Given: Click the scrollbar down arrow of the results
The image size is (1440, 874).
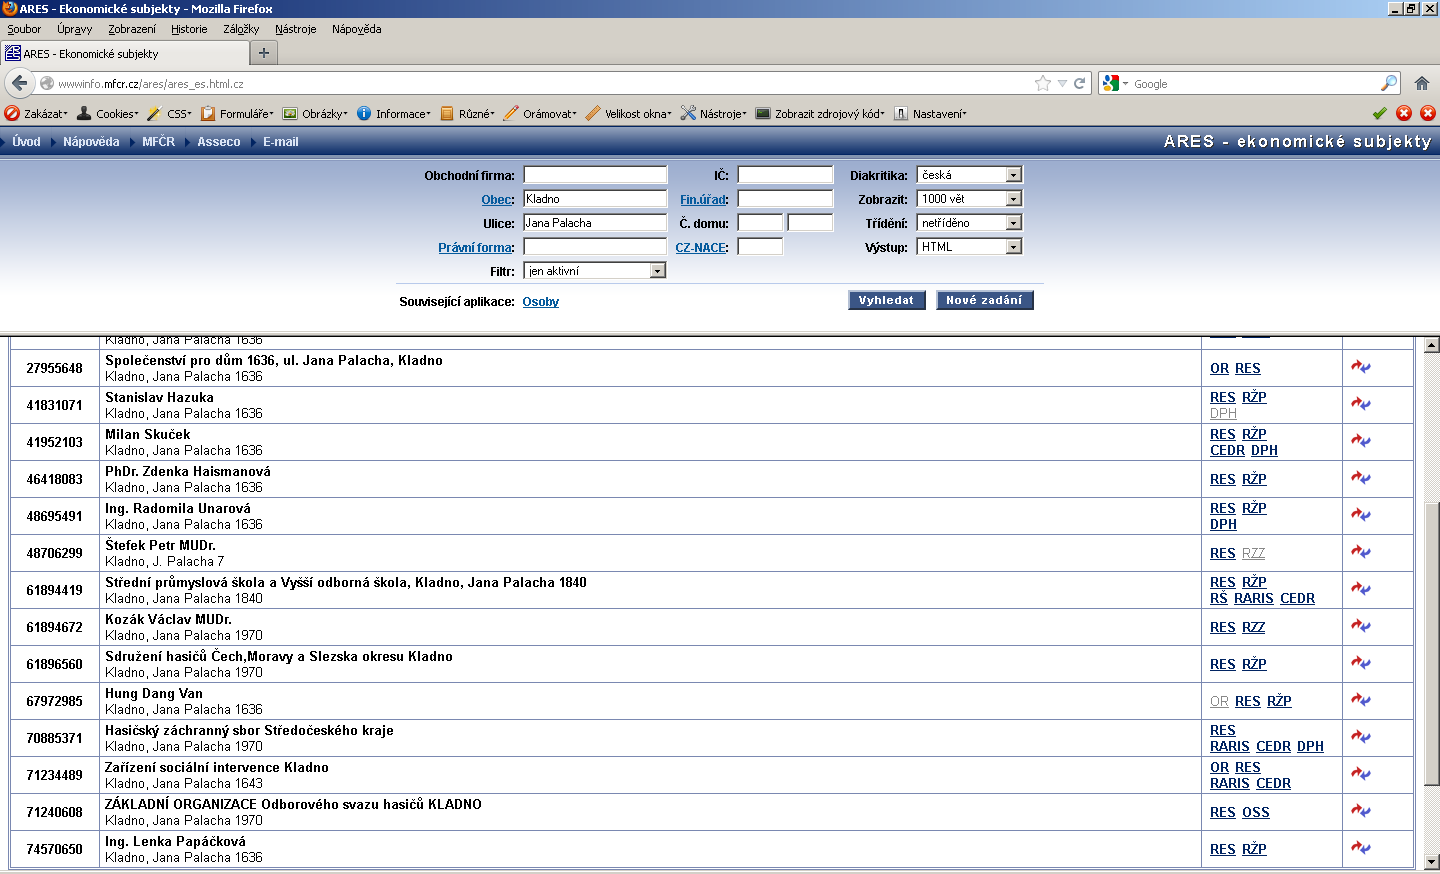Looking at the screenshot, I should (1431, 861).
